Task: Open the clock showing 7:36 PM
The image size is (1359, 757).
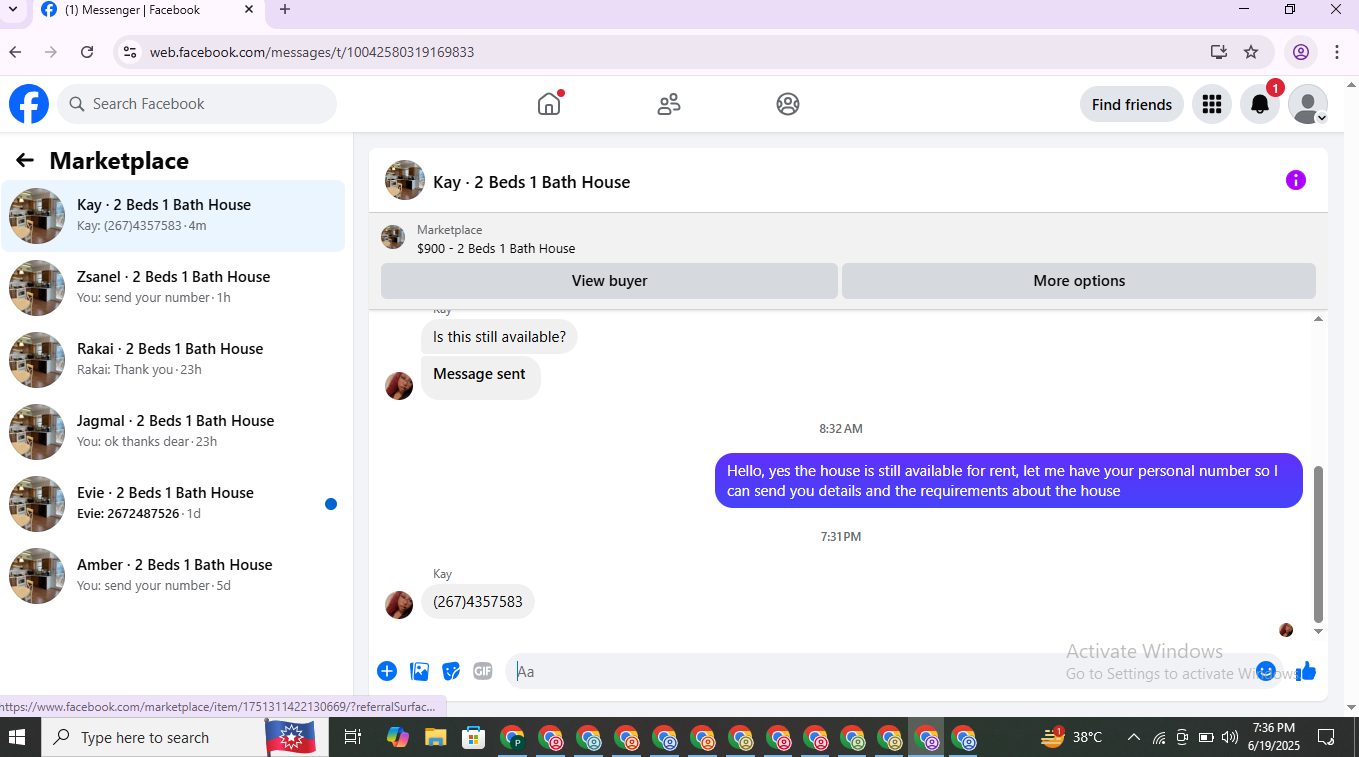Action: point(1273,737)
